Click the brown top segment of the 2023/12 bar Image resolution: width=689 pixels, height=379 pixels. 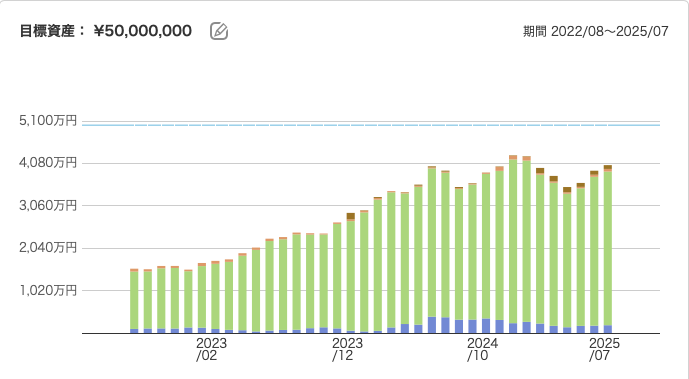351,216
